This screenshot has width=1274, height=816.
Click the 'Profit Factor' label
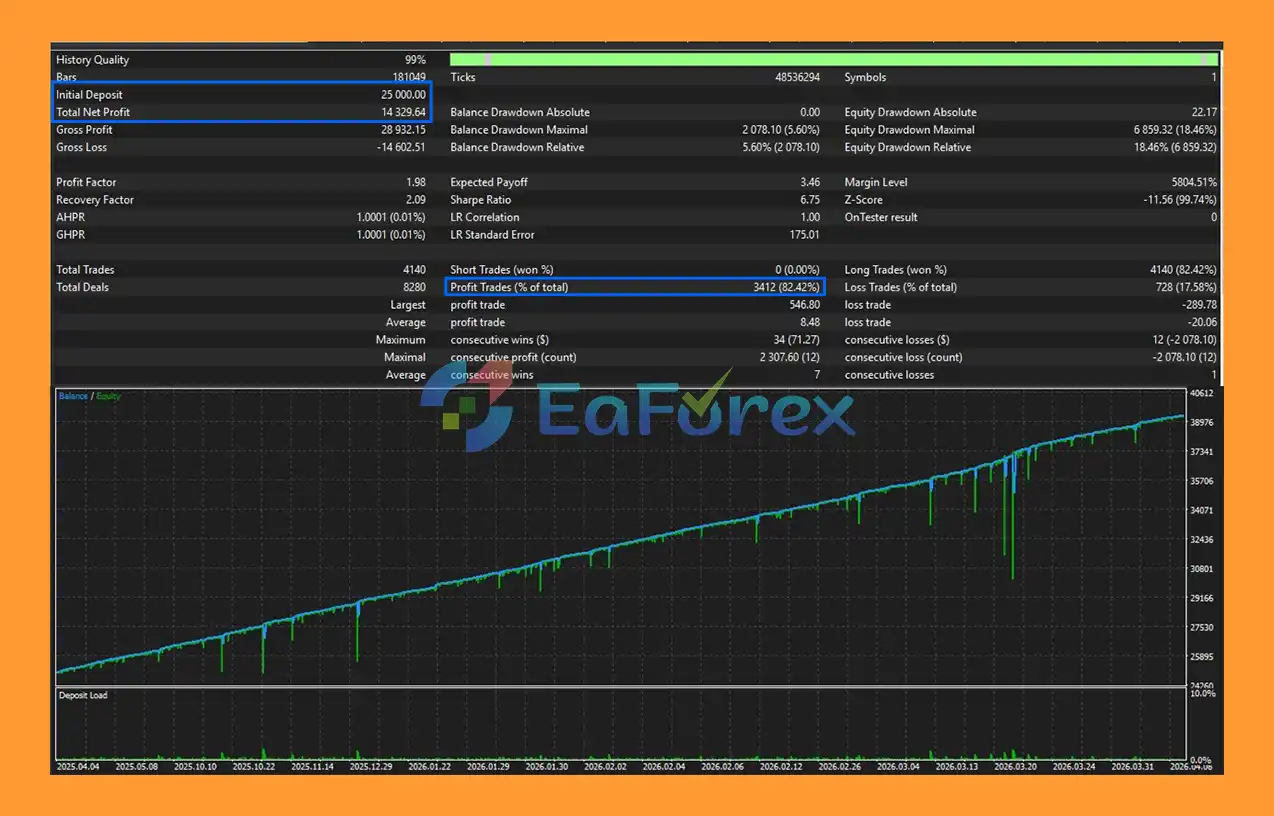pyautogui.click(x=86, y=182)
